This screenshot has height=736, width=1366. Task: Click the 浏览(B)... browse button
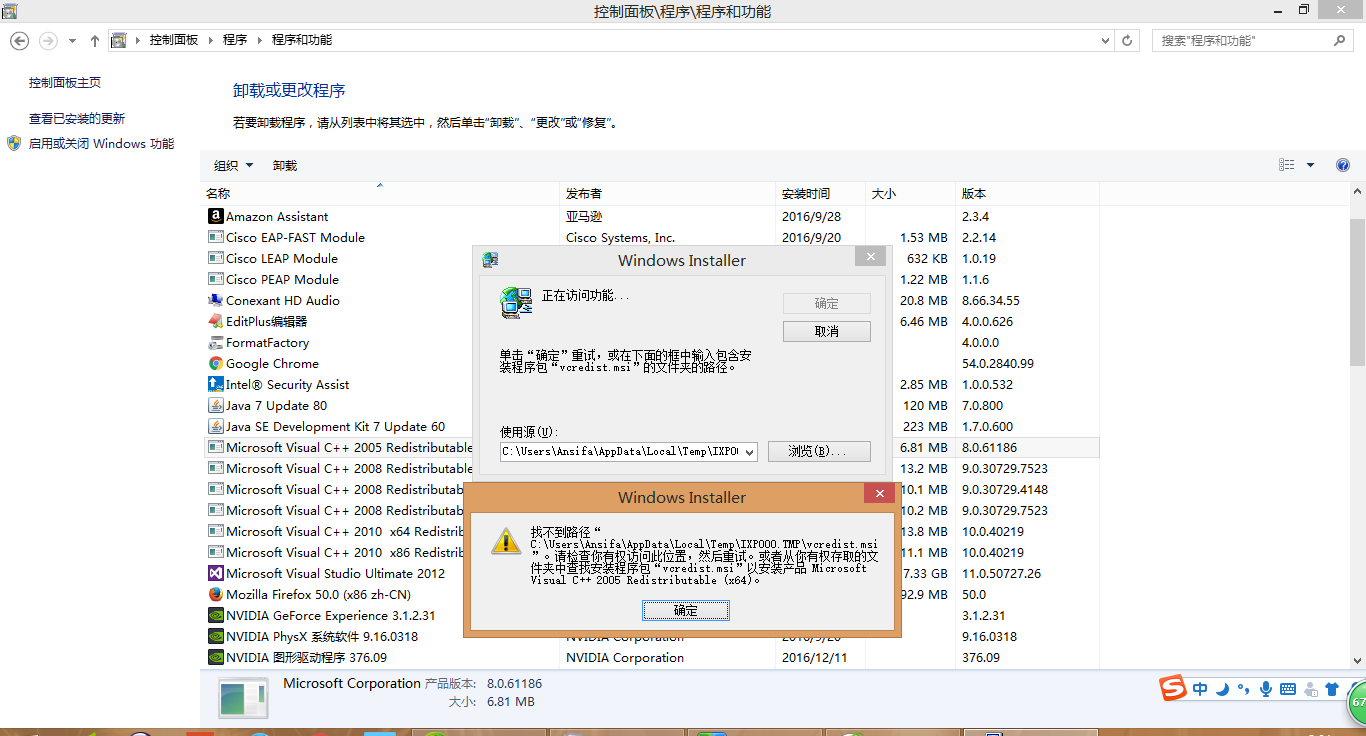(x=819, y=451)
